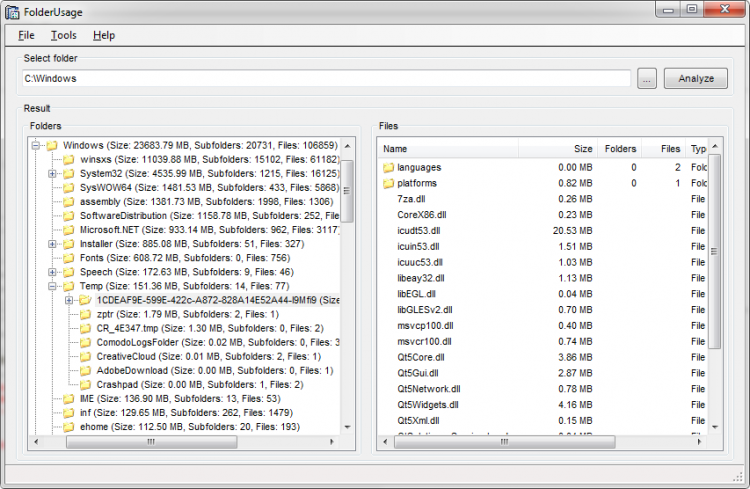Image resolution: width=750 pixels, height=489 pixels.
Task: Click the AdobeDownload folder icon
Action: pyautogui.click(x=86, y=370)
